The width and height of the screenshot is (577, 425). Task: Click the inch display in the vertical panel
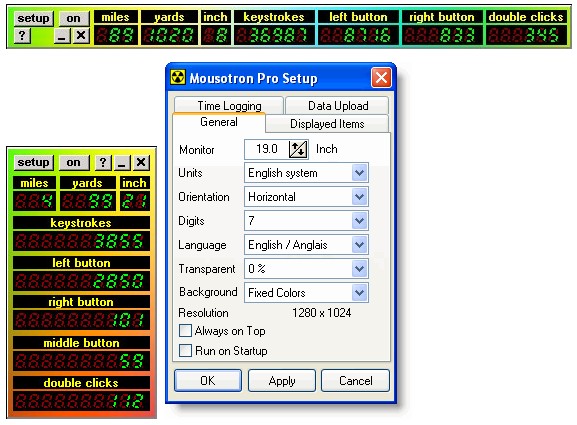pos(134,201)
